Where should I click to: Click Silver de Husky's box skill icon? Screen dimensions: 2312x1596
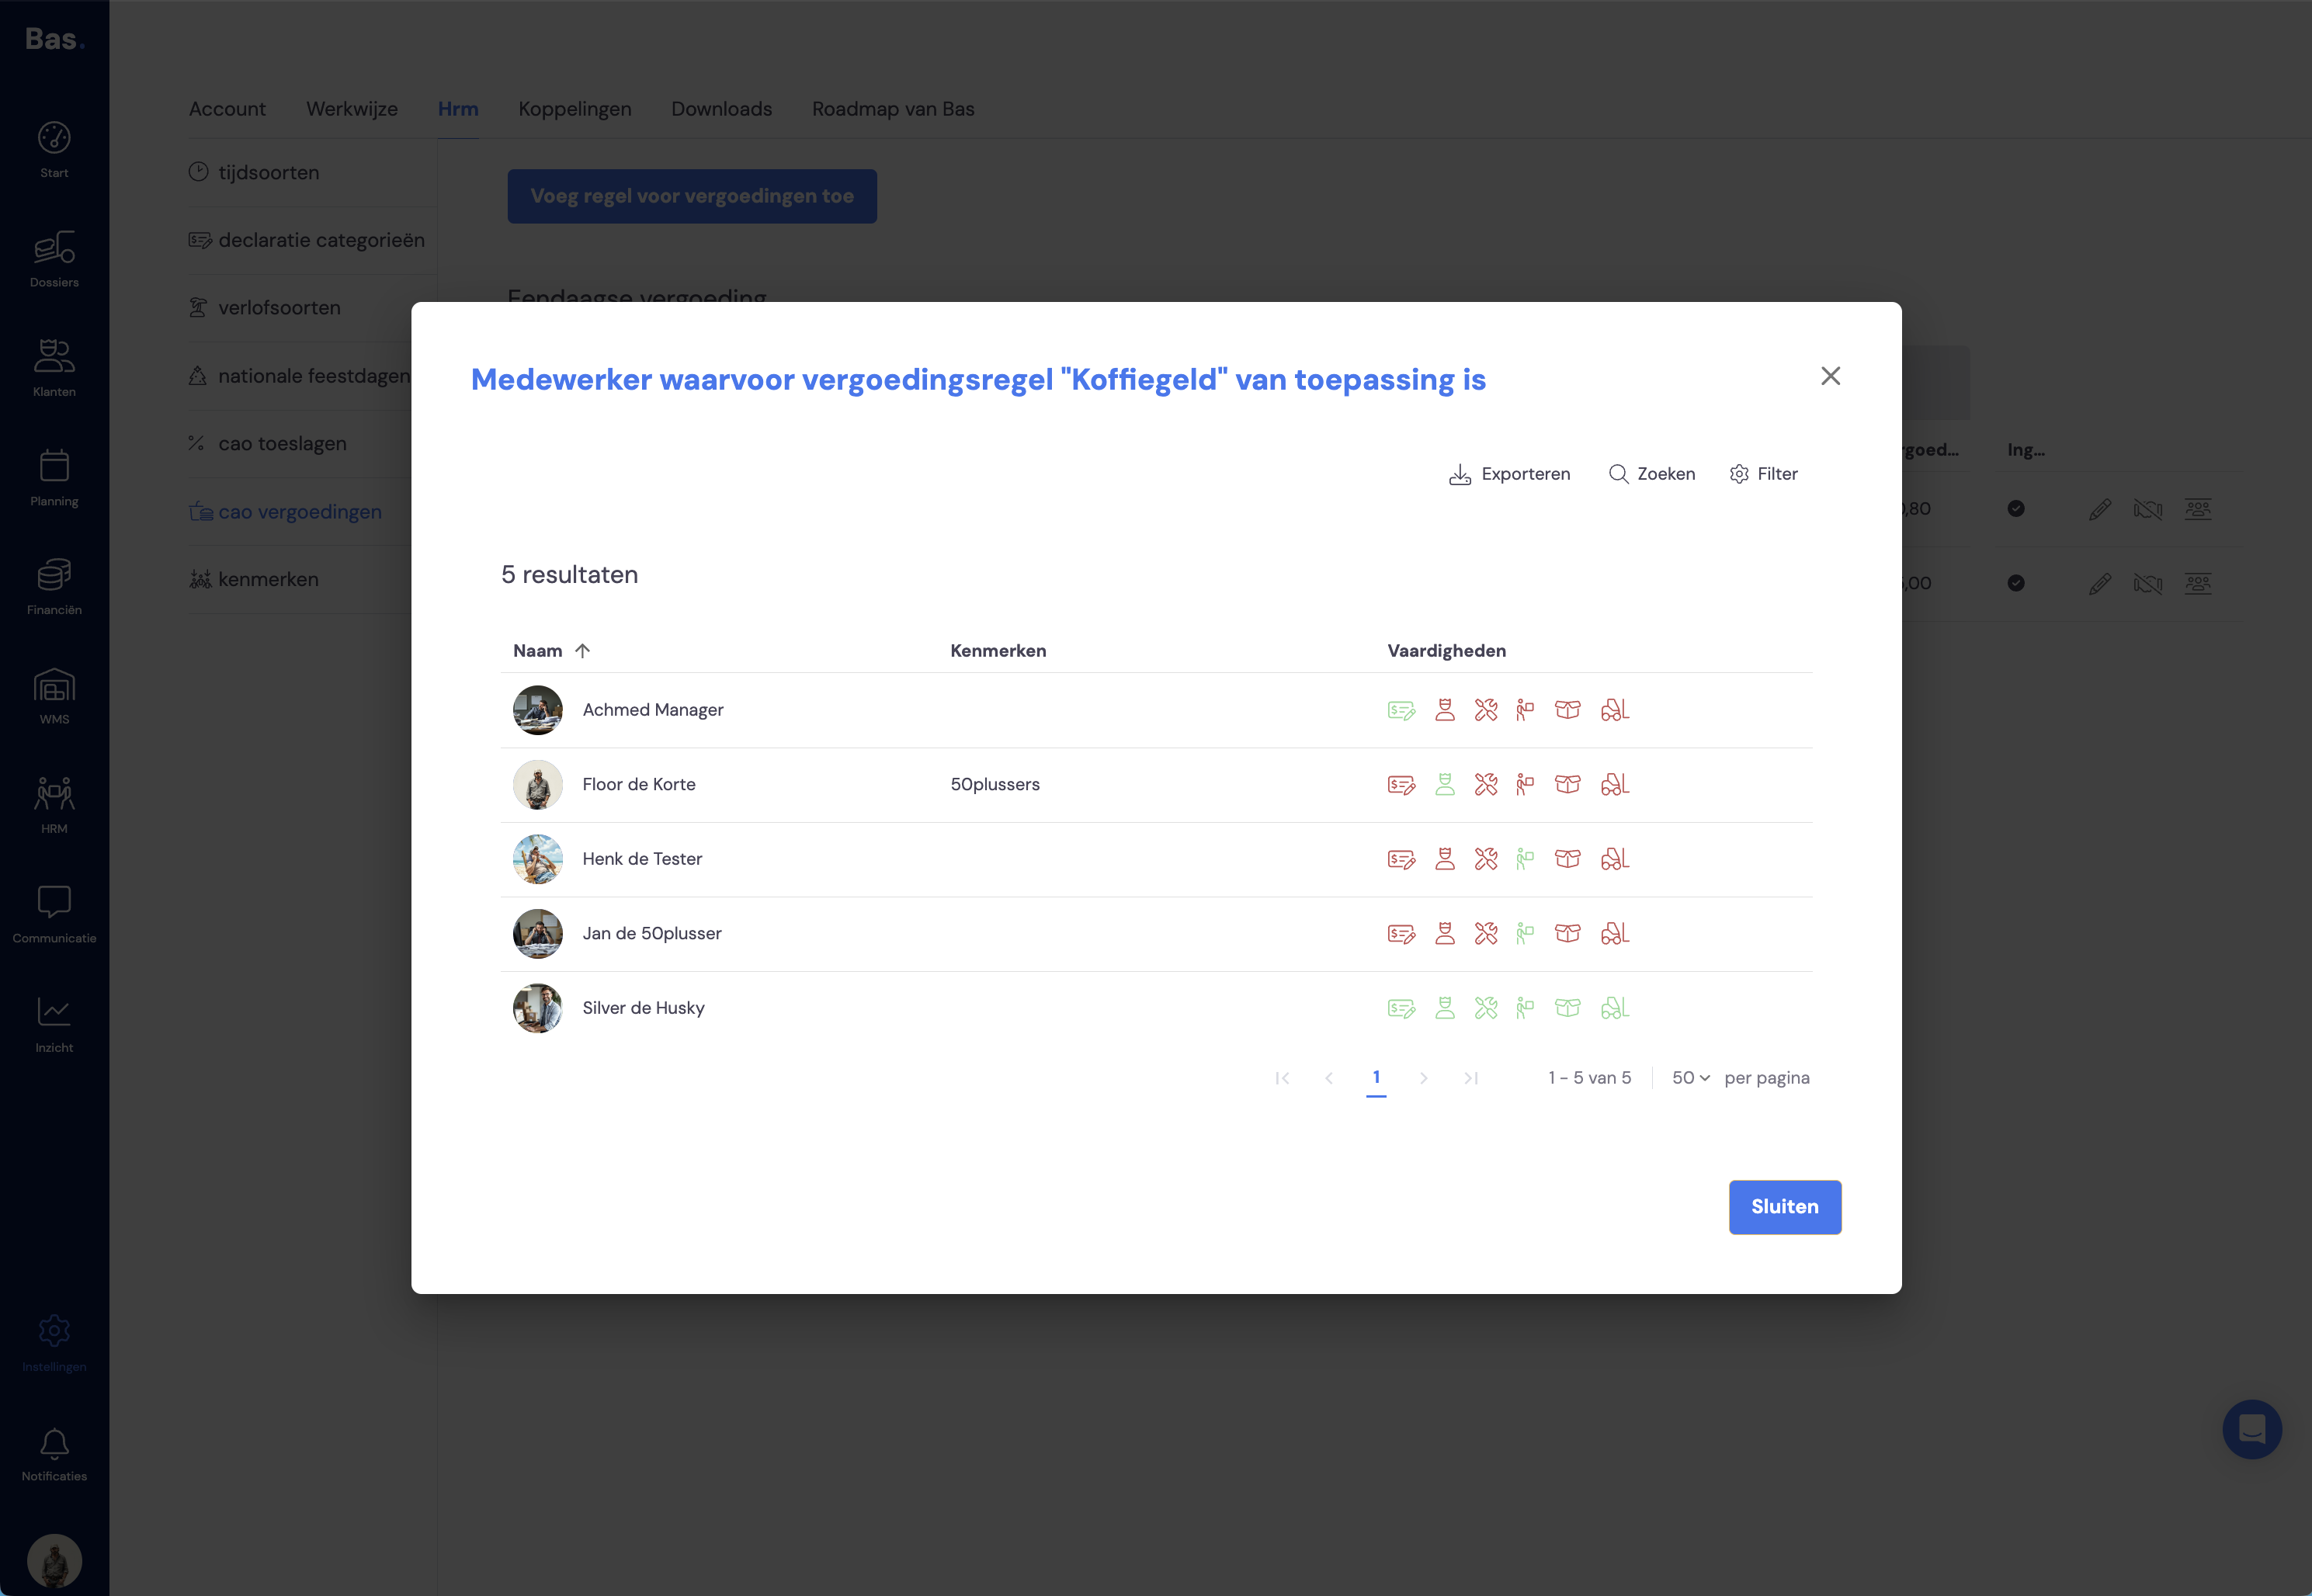[1568, 1008]
